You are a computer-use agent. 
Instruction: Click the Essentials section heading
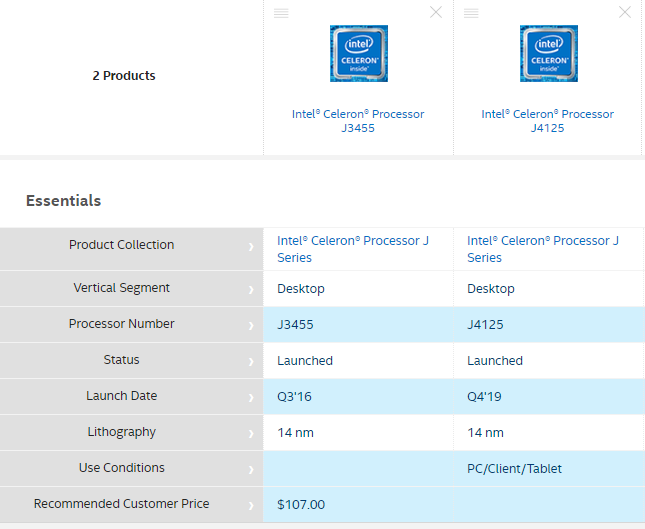(63, 201)
